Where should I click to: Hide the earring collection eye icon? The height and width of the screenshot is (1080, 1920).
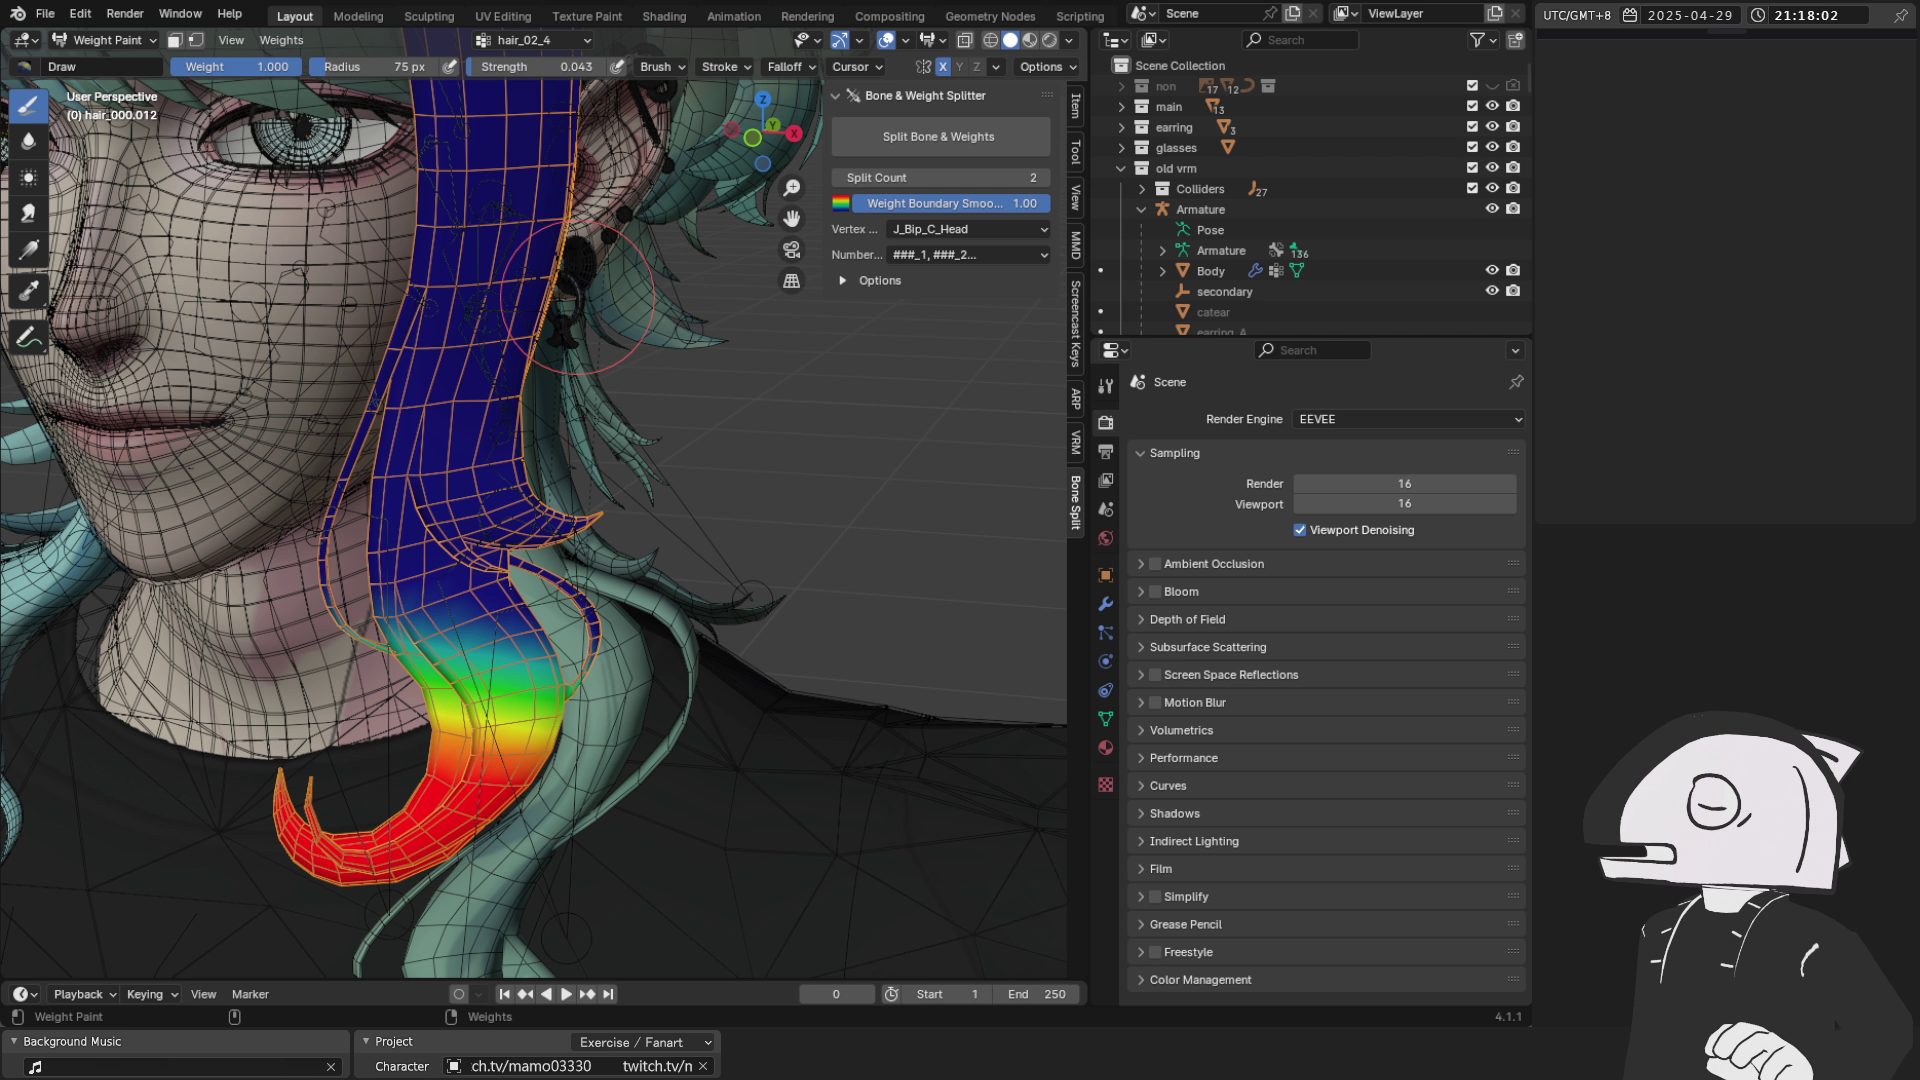1492,127
